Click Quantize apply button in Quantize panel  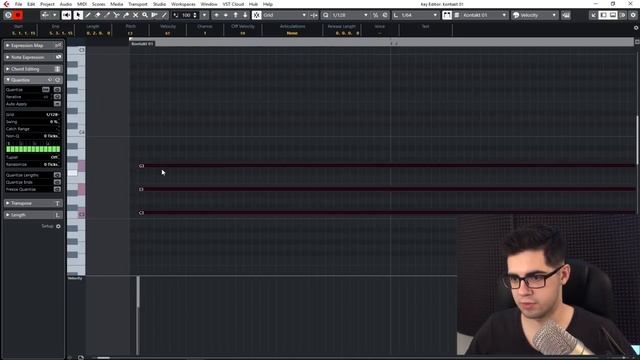click(x=57, y=89)
